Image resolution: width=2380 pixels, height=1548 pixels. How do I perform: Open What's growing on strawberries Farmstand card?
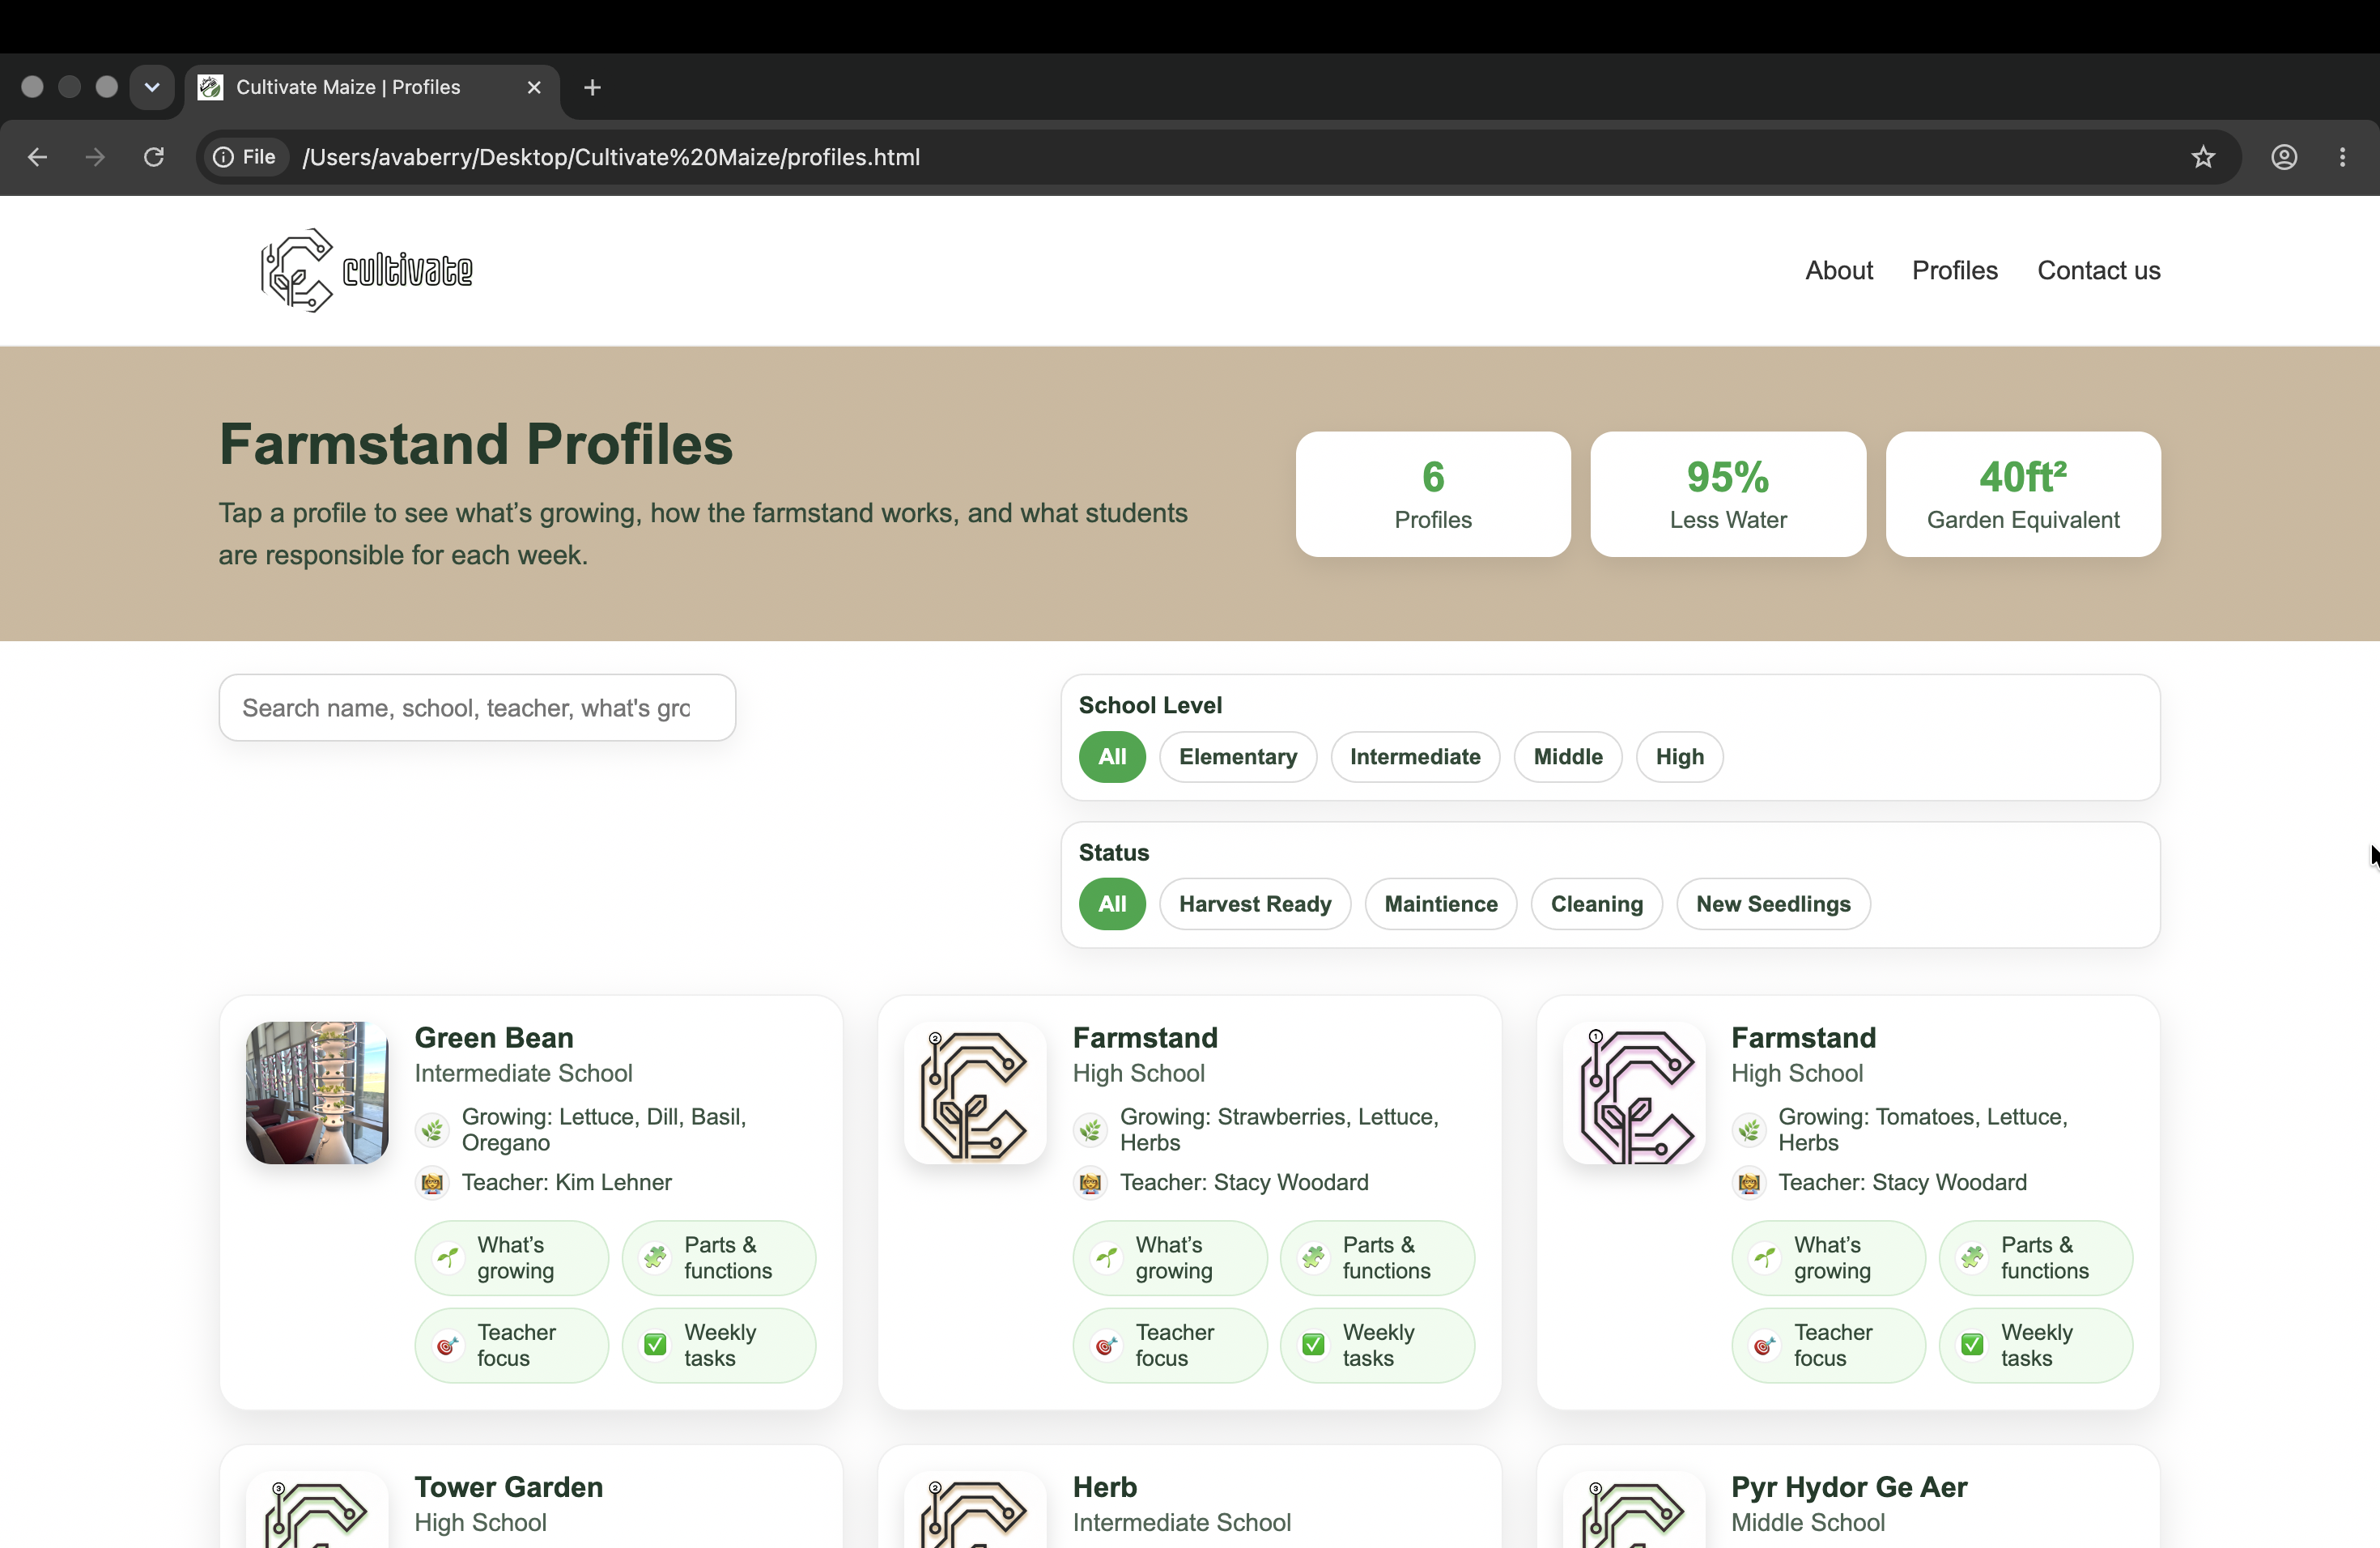(1170, 1258)
